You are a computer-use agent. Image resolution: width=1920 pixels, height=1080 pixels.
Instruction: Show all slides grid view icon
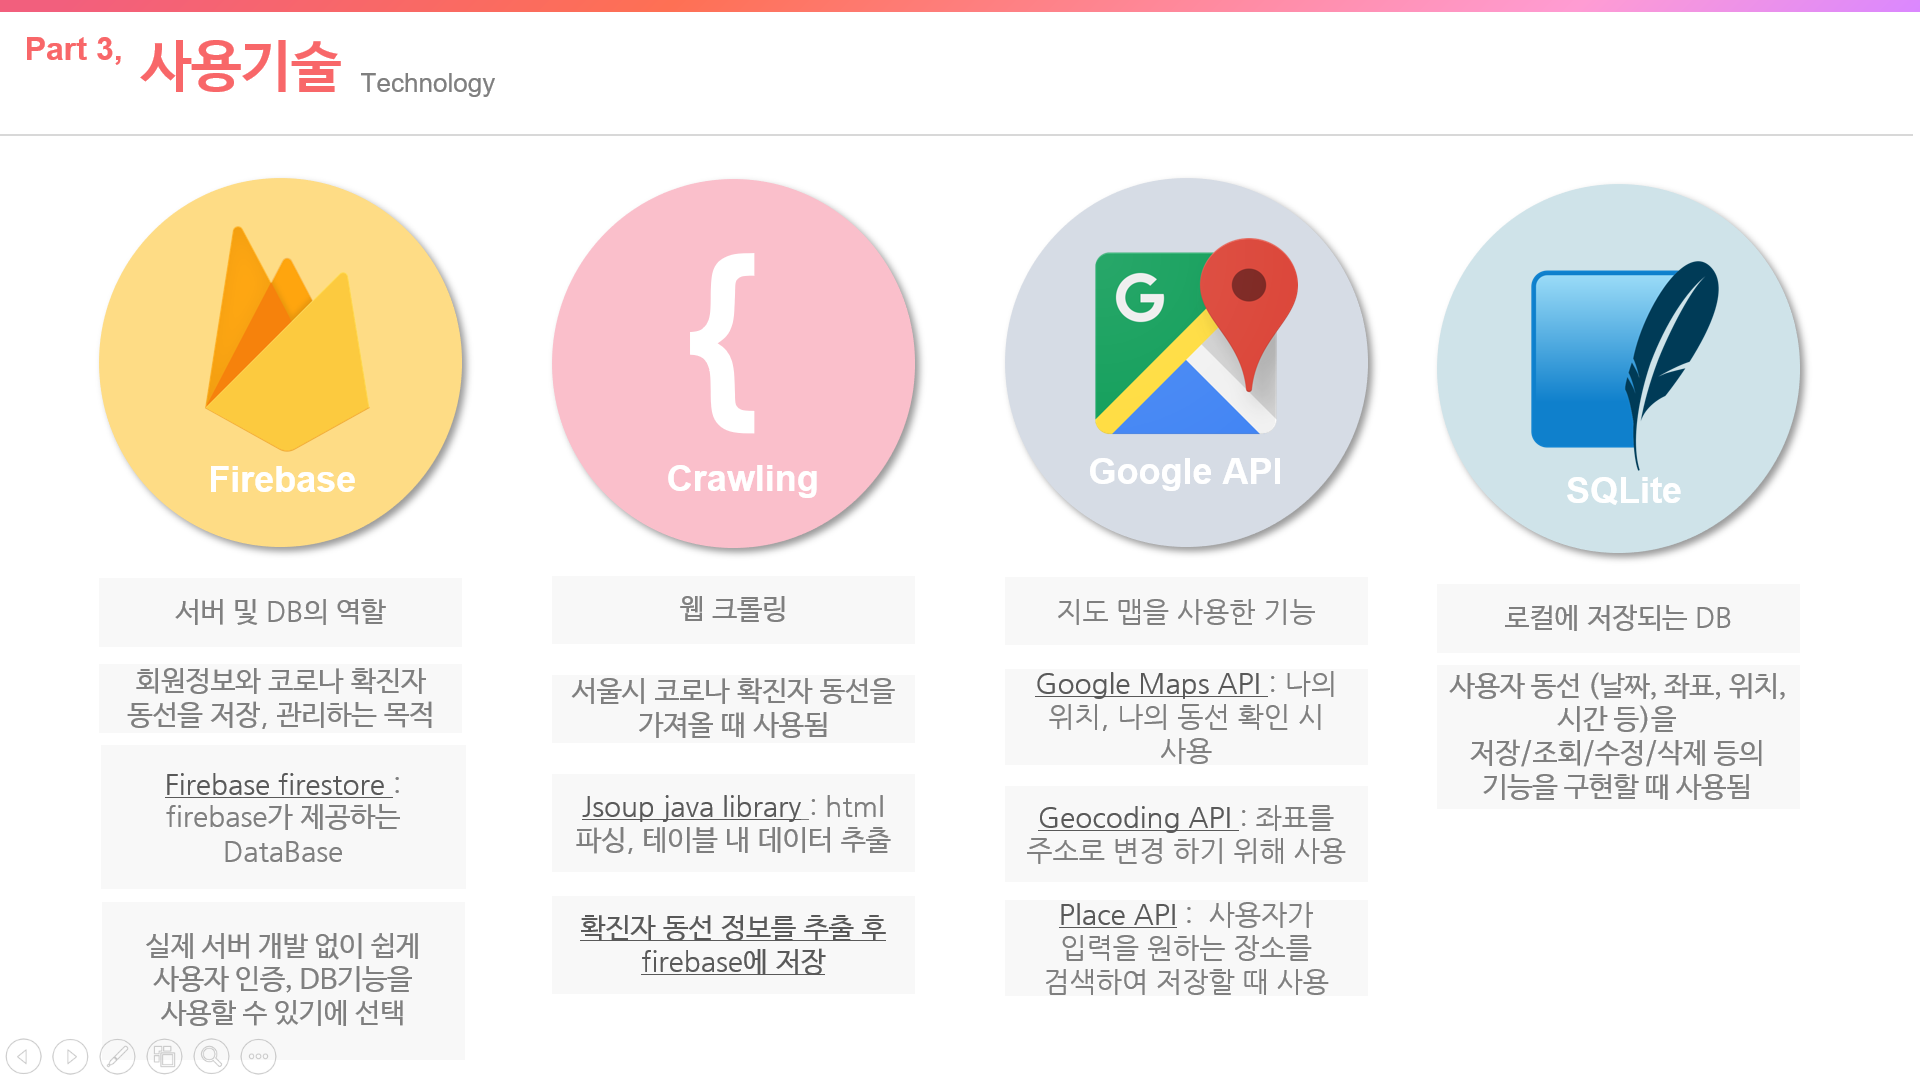pyautogui.click(x=165, y=1056)
